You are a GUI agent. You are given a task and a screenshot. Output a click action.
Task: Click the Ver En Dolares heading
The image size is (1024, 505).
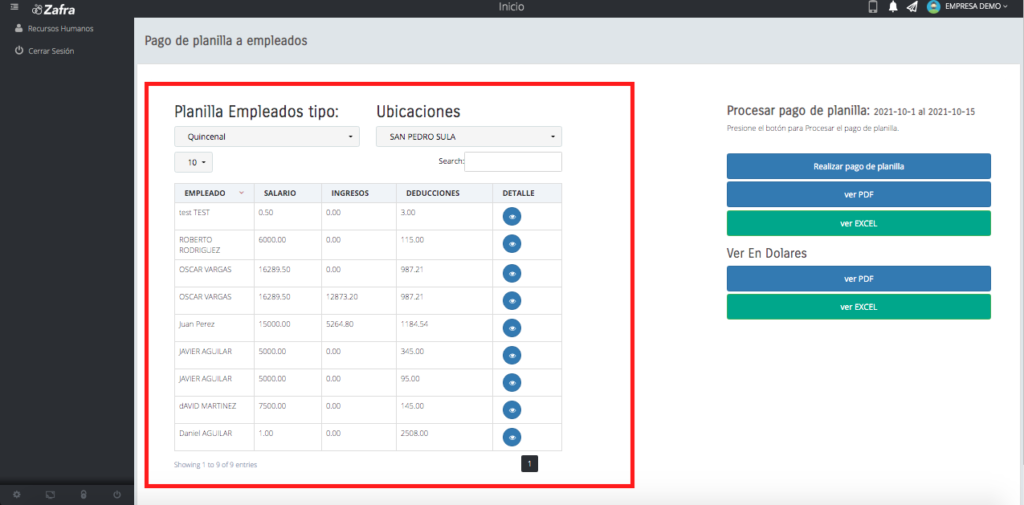(x=767, y=253)
